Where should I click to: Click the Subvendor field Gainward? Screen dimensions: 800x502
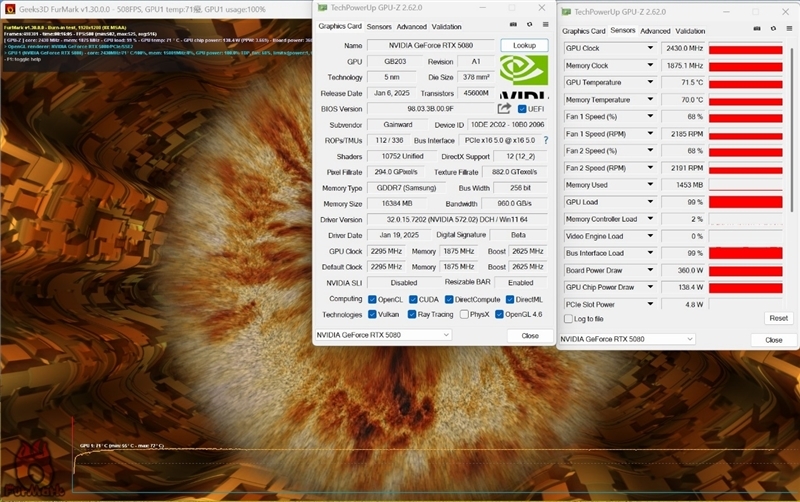398,124
